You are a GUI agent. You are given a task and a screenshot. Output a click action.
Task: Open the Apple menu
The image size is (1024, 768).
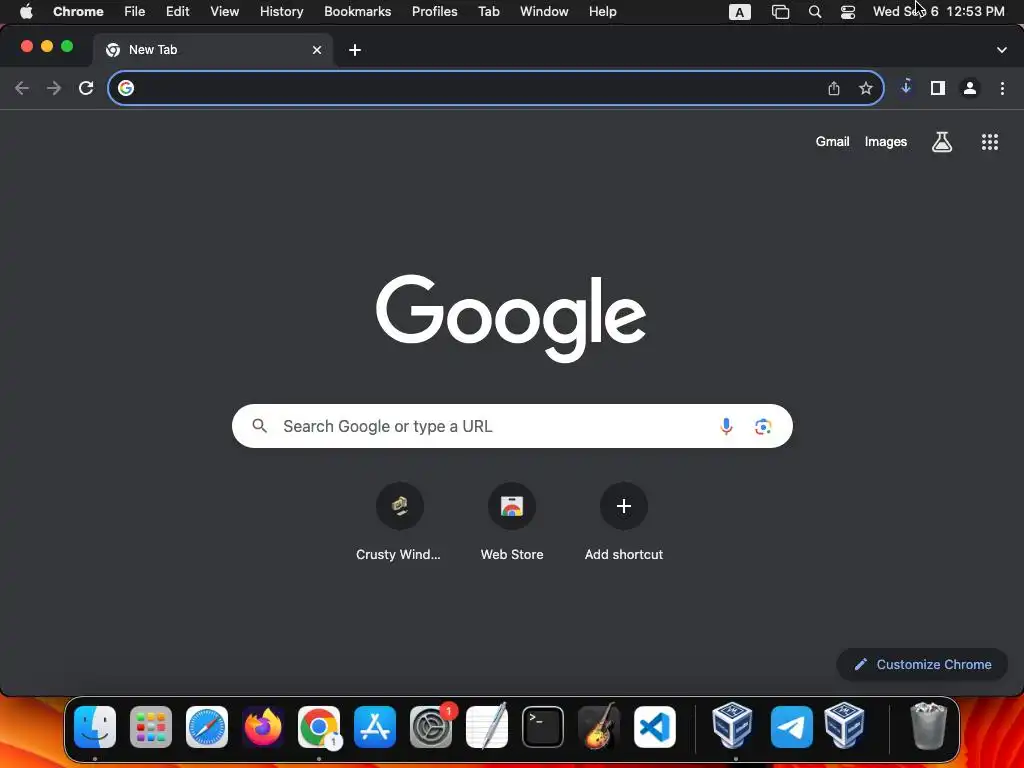coord(26,11)
